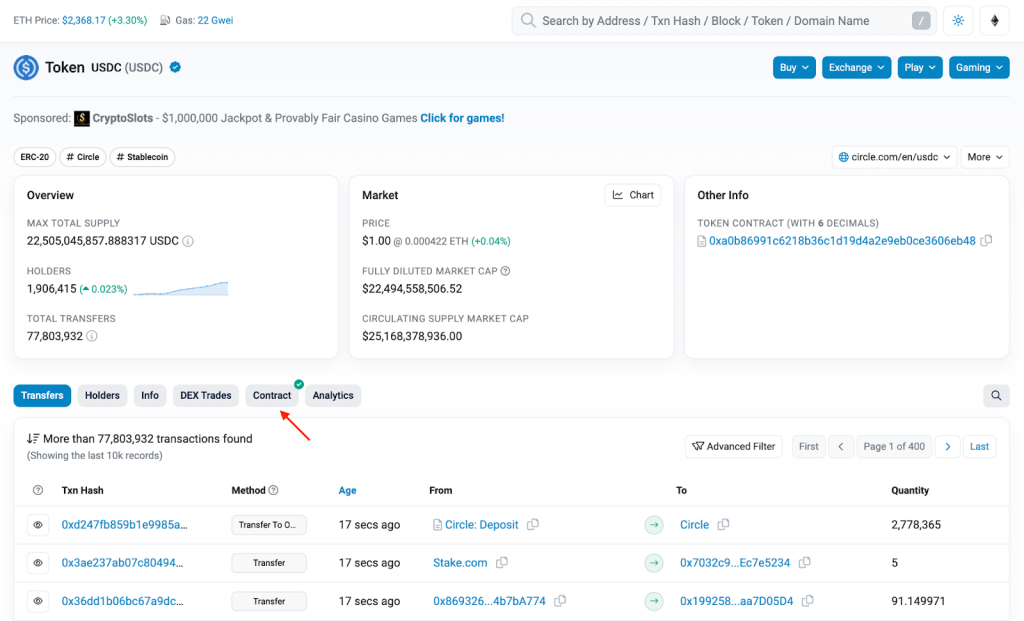1024x621 pixels.
Task: Open the circle.com/en/usdc links dropdown
Action: tap(894, 157)
